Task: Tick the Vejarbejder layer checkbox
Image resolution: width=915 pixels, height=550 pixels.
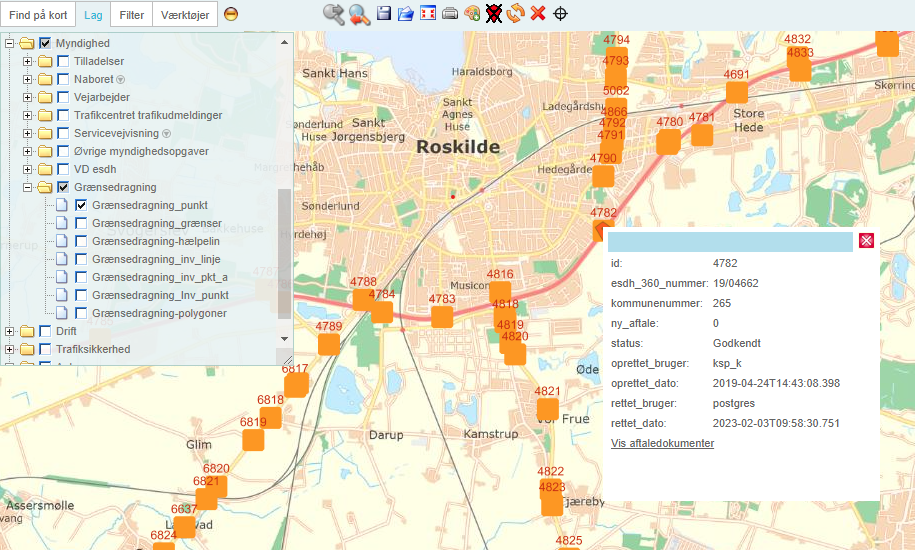Action: click(x=63, y=97)
